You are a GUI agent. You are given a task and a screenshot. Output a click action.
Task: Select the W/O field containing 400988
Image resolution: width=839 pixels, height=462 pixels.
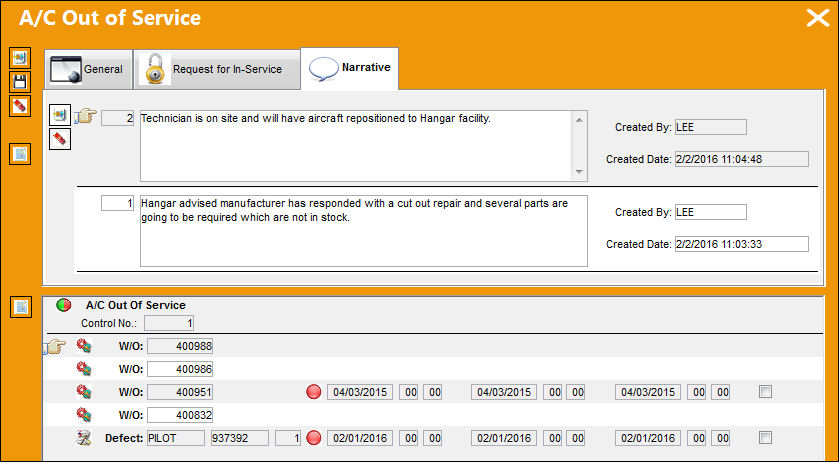pyautogui.click(x=180, y=346)
